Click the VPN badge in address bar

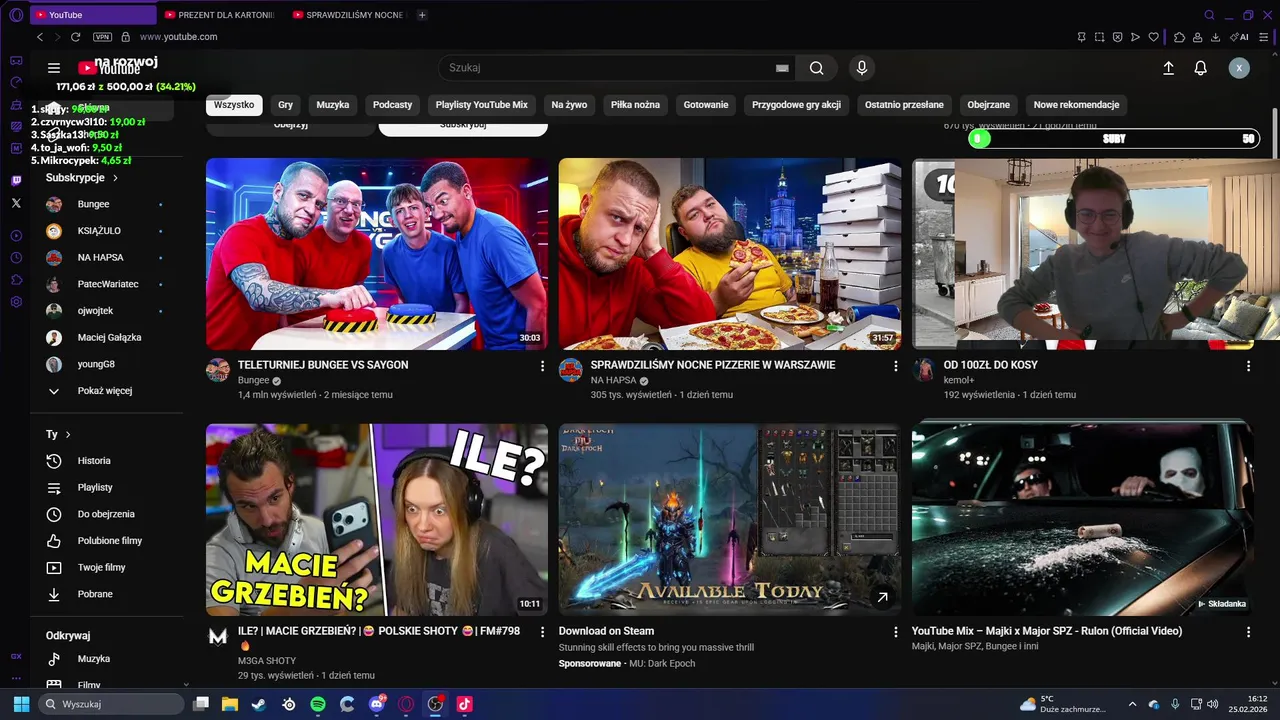(102, 37)
